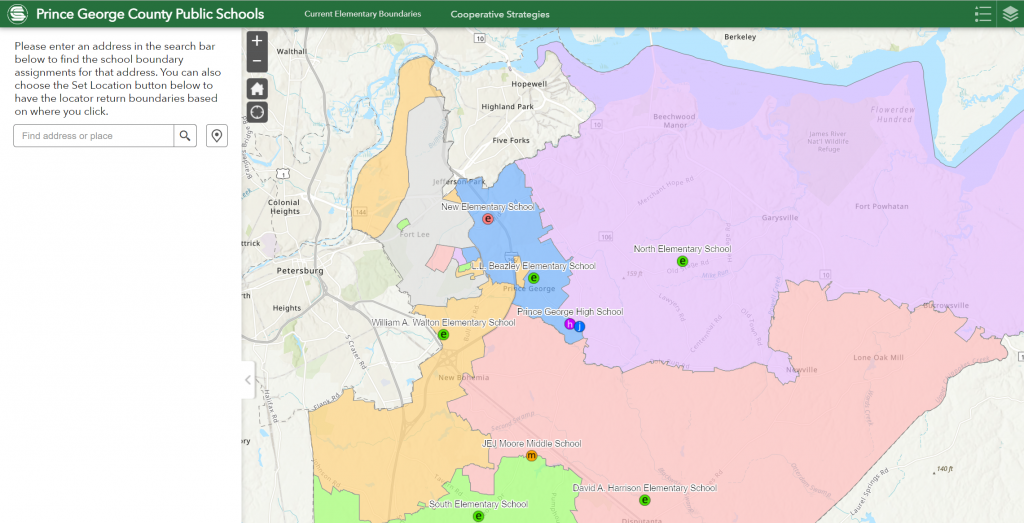The width and height of the screenshot is (1024, 523).
Task: Open the legend list panel
Action: point(983,14)
